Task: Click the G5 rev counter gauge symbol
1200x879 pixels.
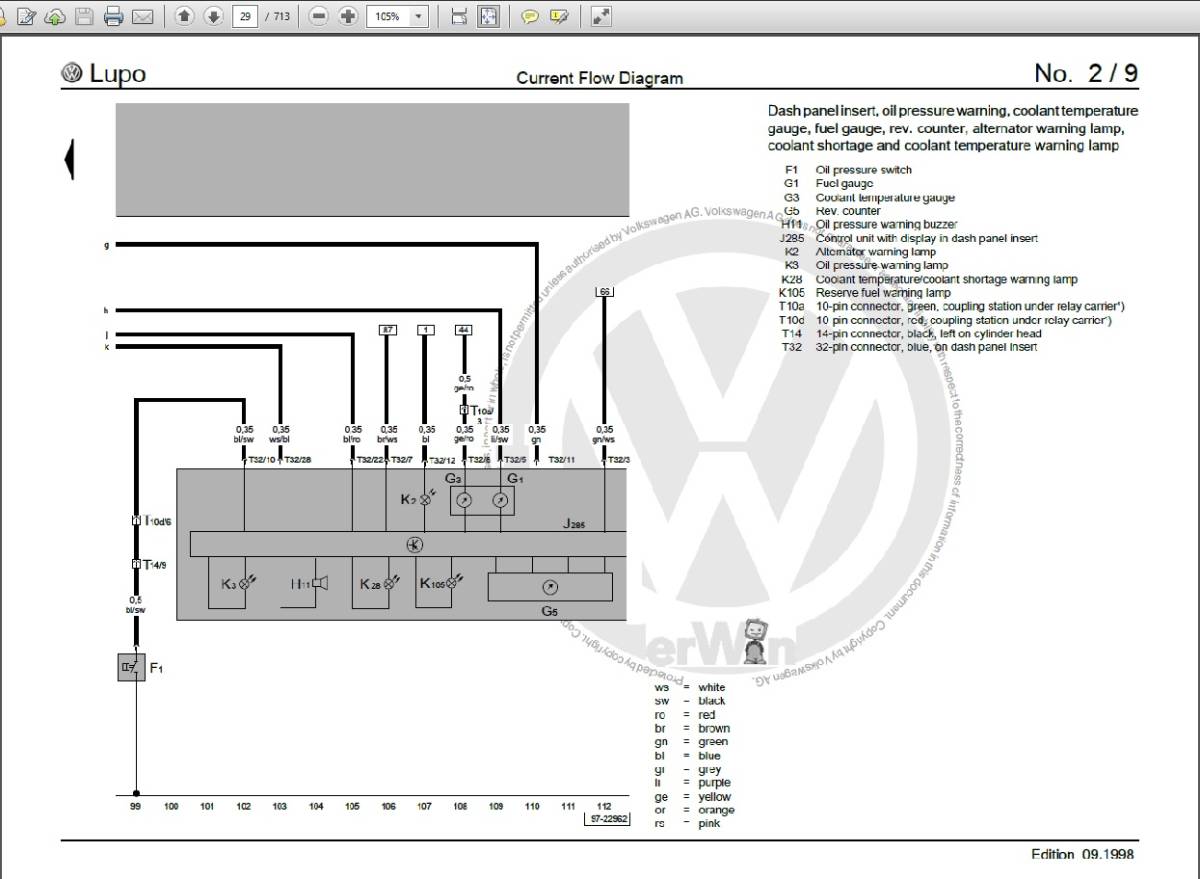Action: (x=549, y=587)
